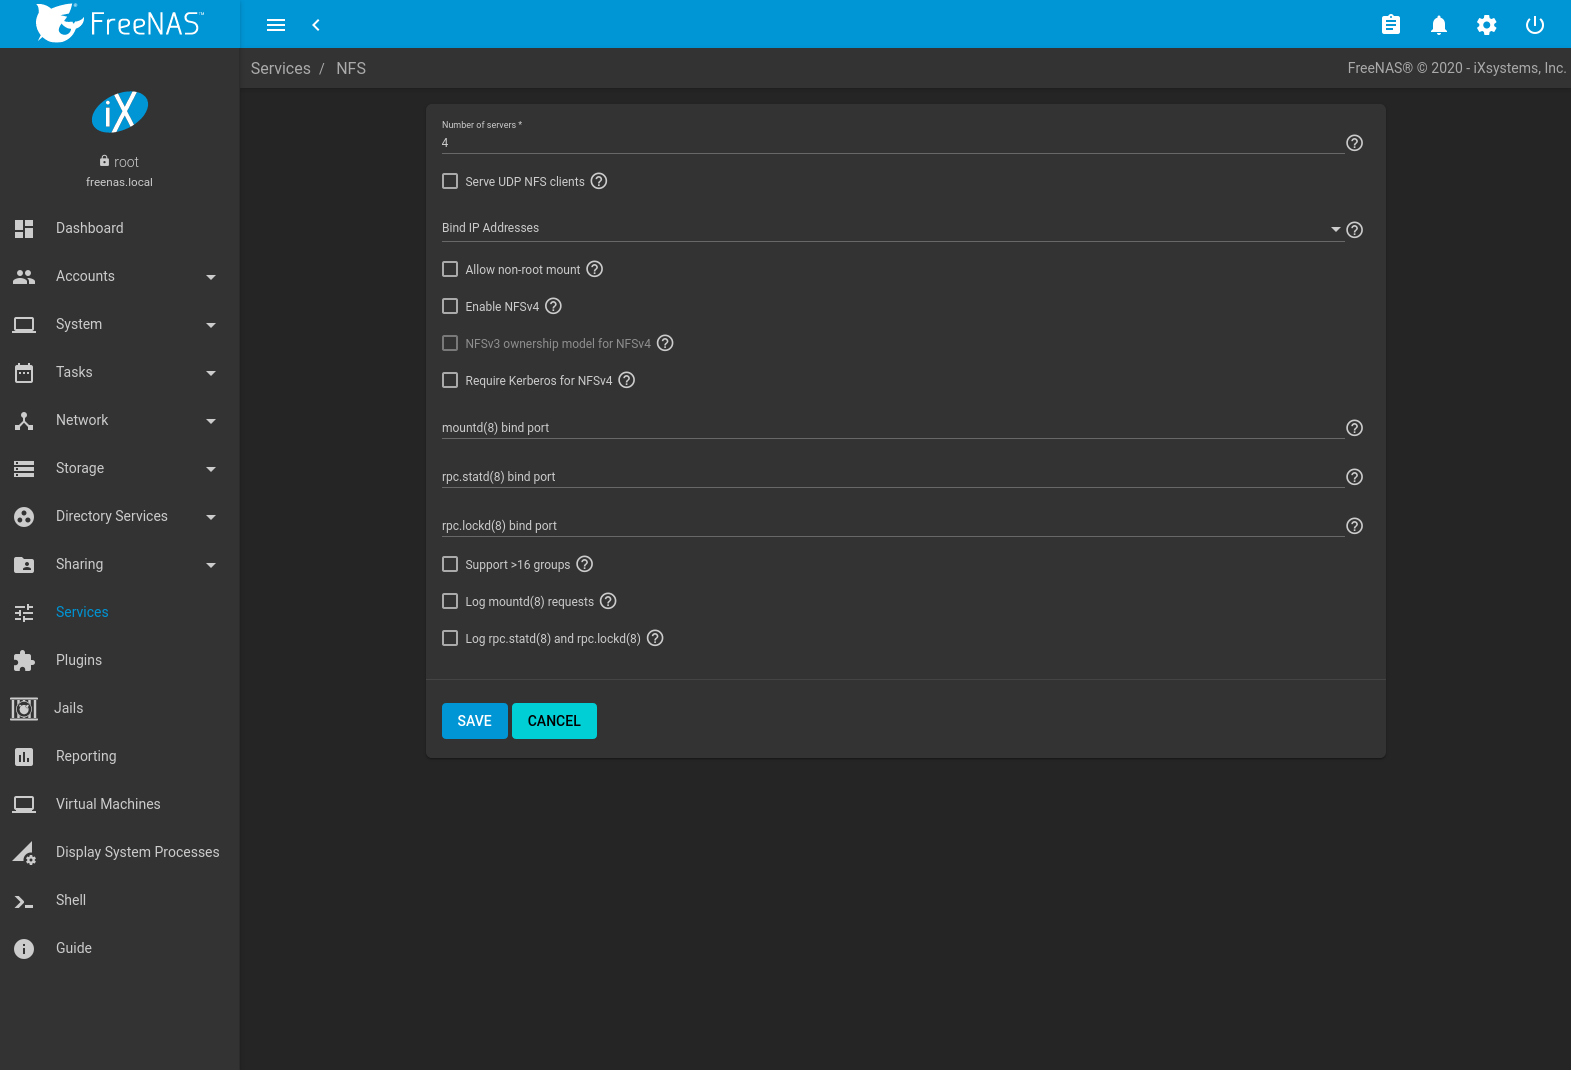
Task: Click the mountd(8) bind port field
Action: coord(890,428)
